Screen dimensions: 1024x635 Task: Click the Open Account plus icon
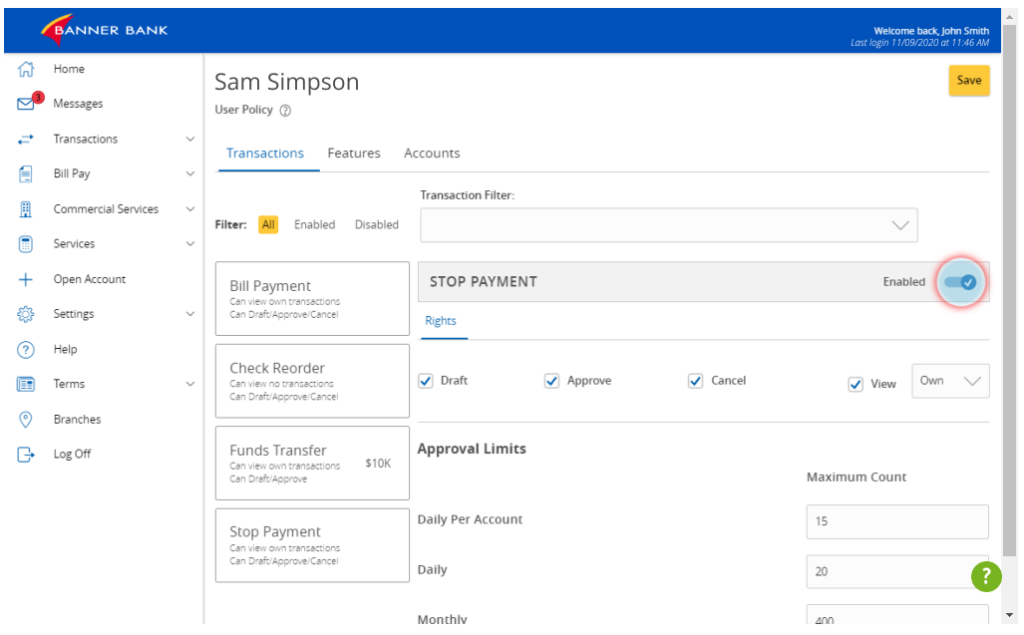(24, 278)
